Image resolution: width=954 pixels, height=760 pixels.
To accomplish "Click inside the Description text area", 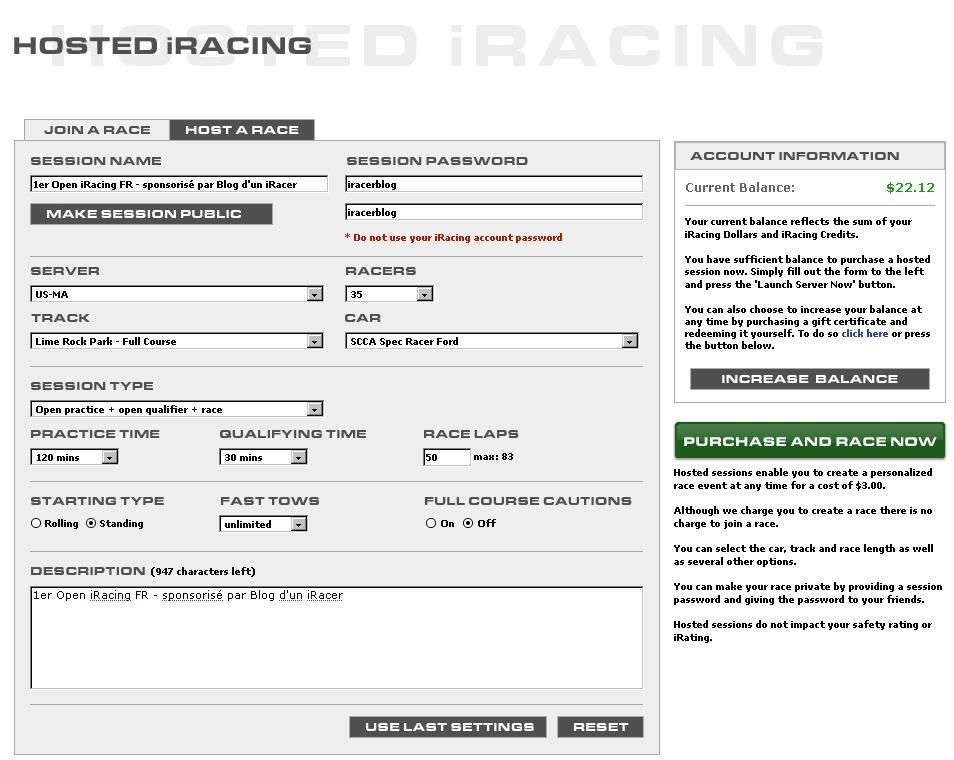I will click(x=336, y=638).
